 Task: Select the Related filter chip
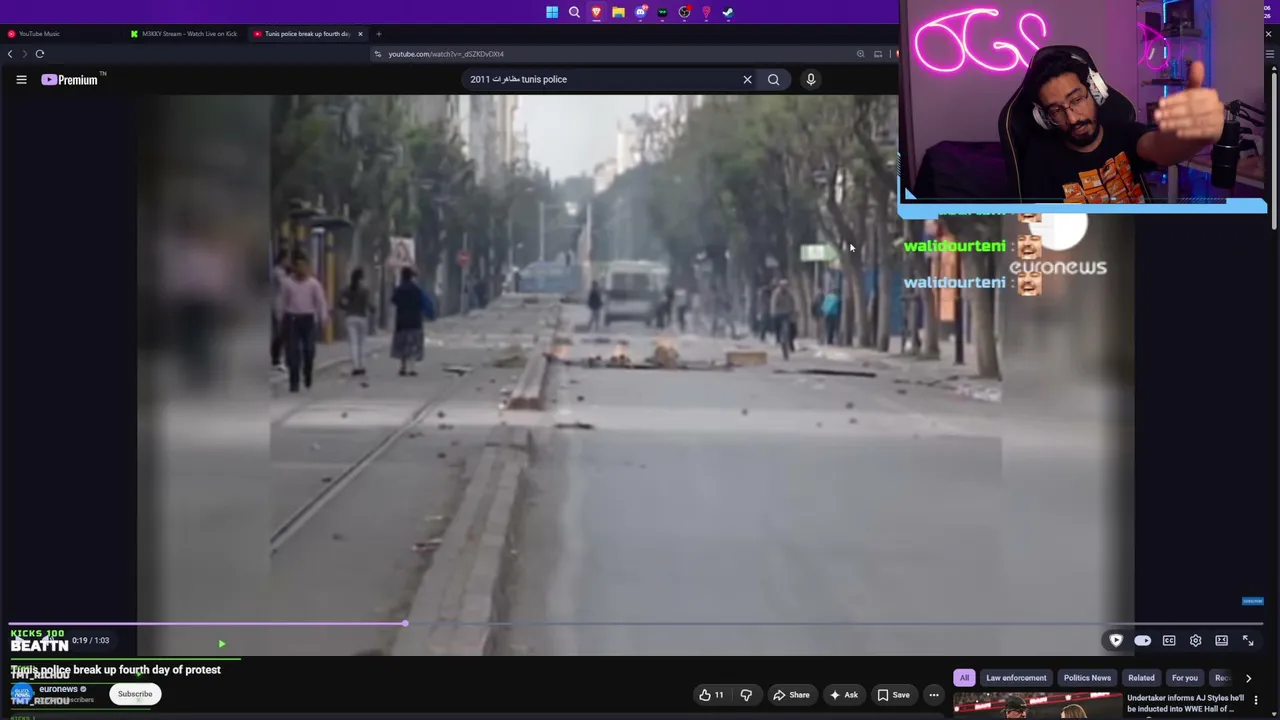(x=1141, y=678)
